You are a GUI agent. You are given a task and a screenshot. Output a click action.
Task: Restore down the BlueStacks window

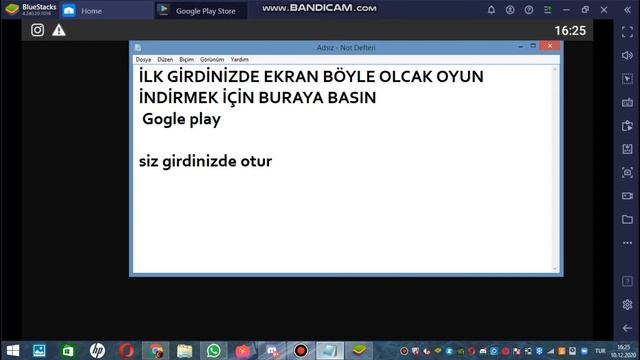coord(585,10)
